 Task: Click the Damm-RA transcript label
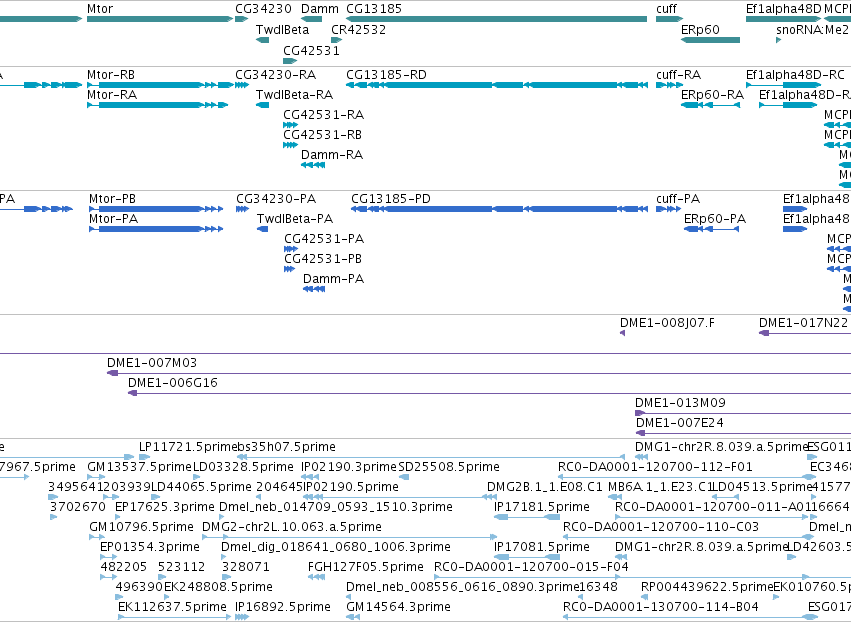(332, 155)
